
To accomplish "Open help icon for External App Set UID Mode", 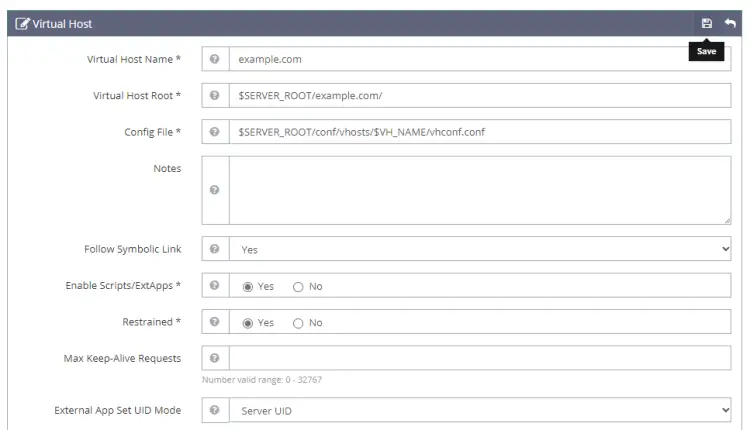I will click(215, 410).
